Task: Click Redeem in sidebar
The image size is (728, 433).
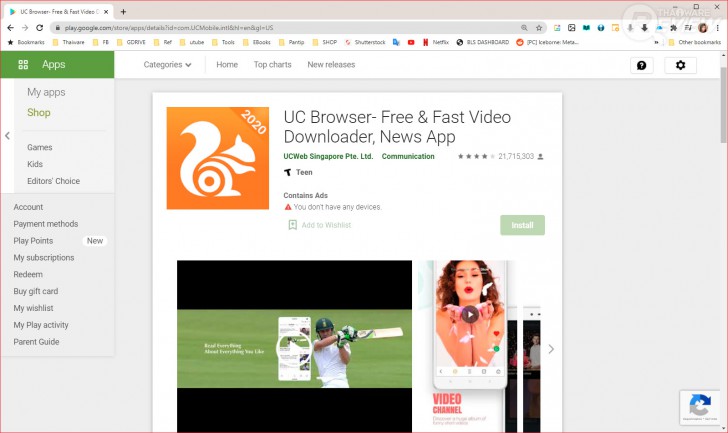Action: pos(28,274)
